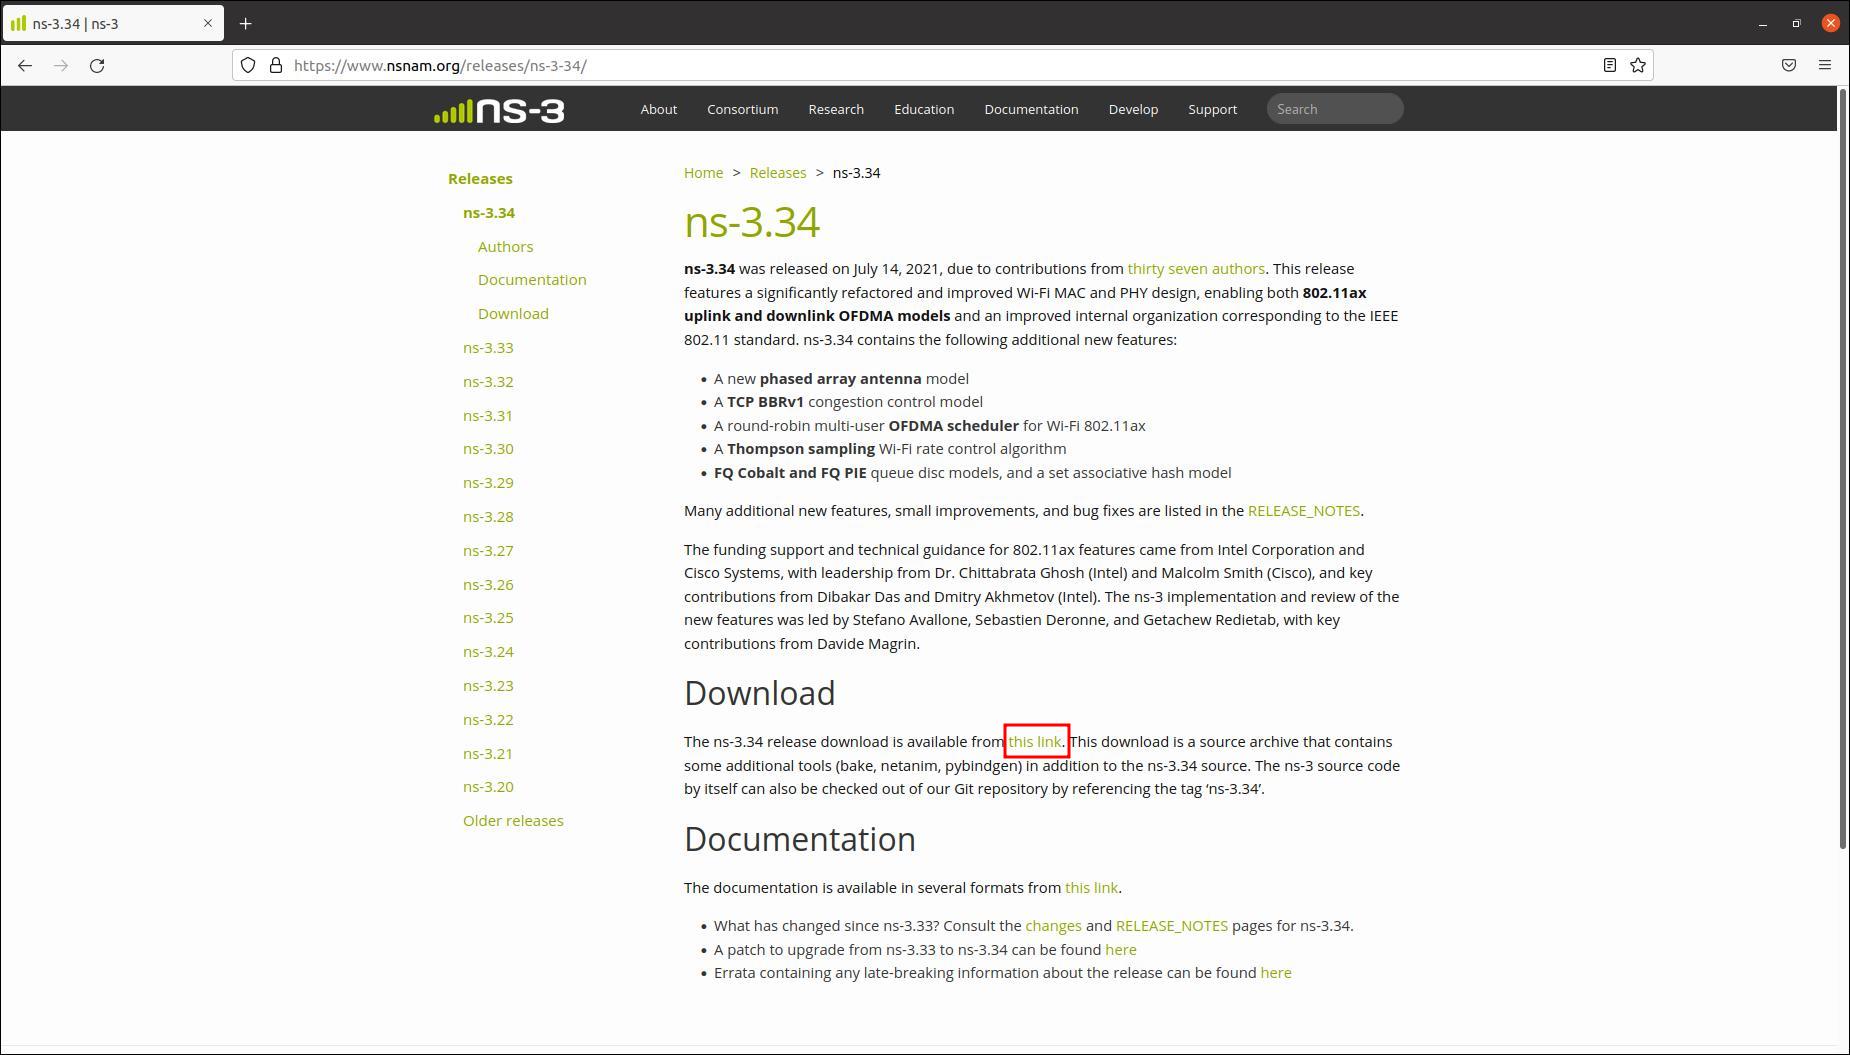Image resolution: width=1850 pixels, height=1055 pixels.
Task: Open ns-3.20 release page
Action: [488, 787]
